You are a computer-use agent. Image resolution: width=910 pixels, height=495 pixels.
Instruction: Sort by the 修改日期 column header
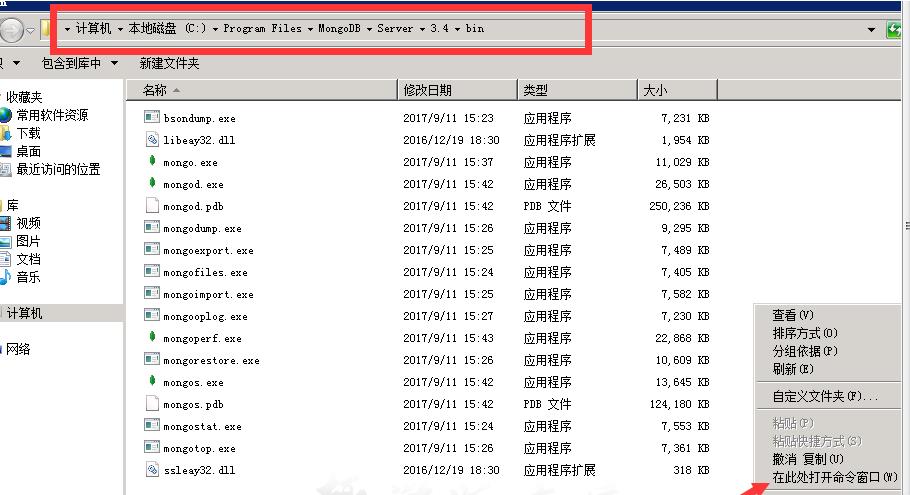tap(458, 90)
